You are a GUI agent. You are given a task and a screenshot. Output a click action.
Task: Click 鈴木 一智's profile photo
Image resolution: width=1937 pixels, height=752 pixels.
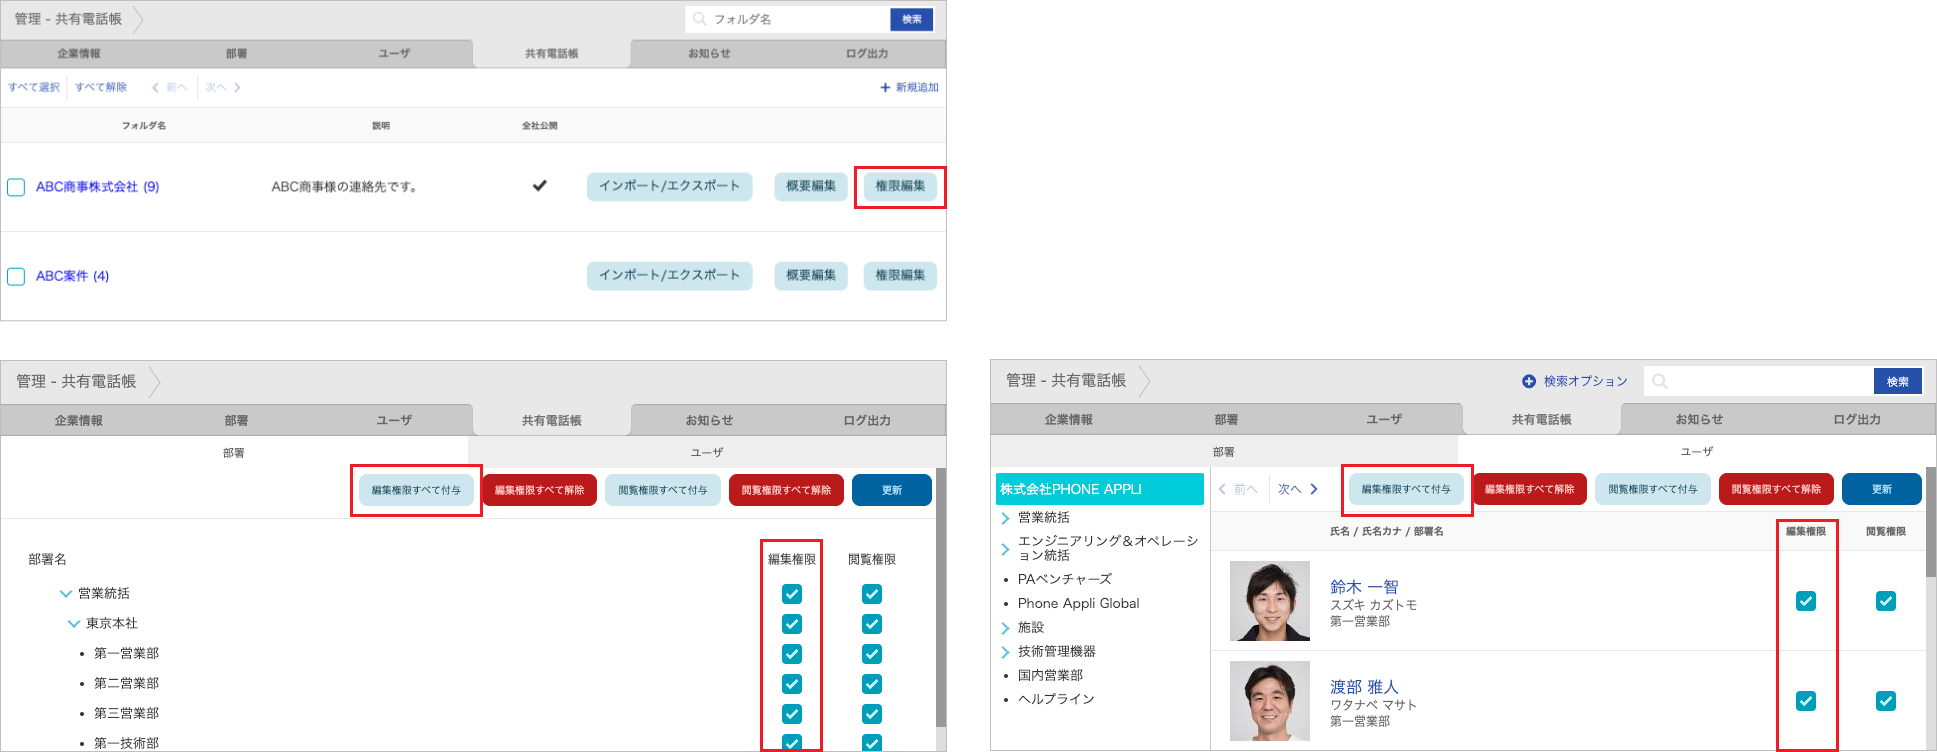point(1269,601)
